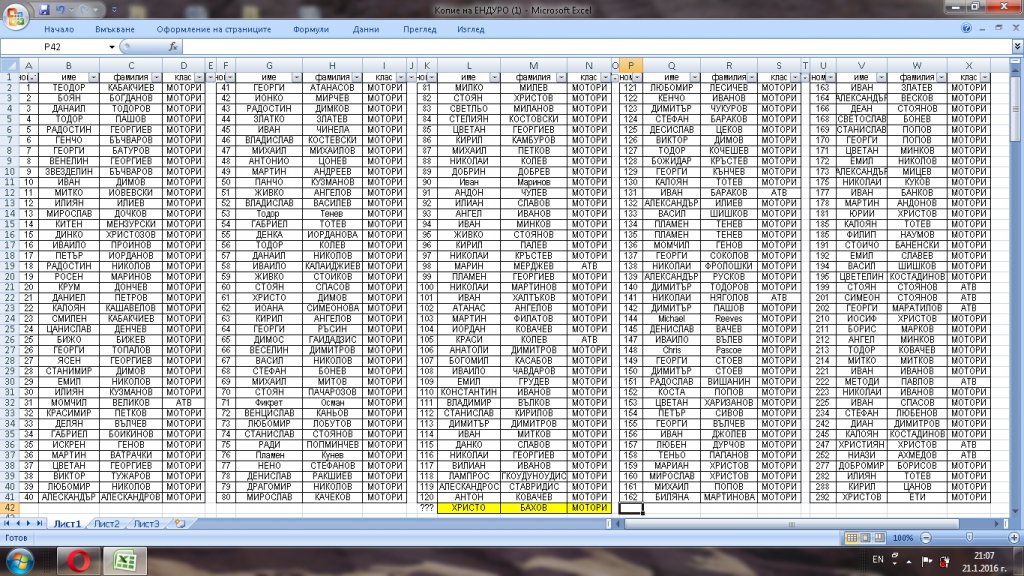Click the cell 'КАБАКЧИЕВ' in row 2
Viewport: 1024px width, 576px height.
pos(131,88)
